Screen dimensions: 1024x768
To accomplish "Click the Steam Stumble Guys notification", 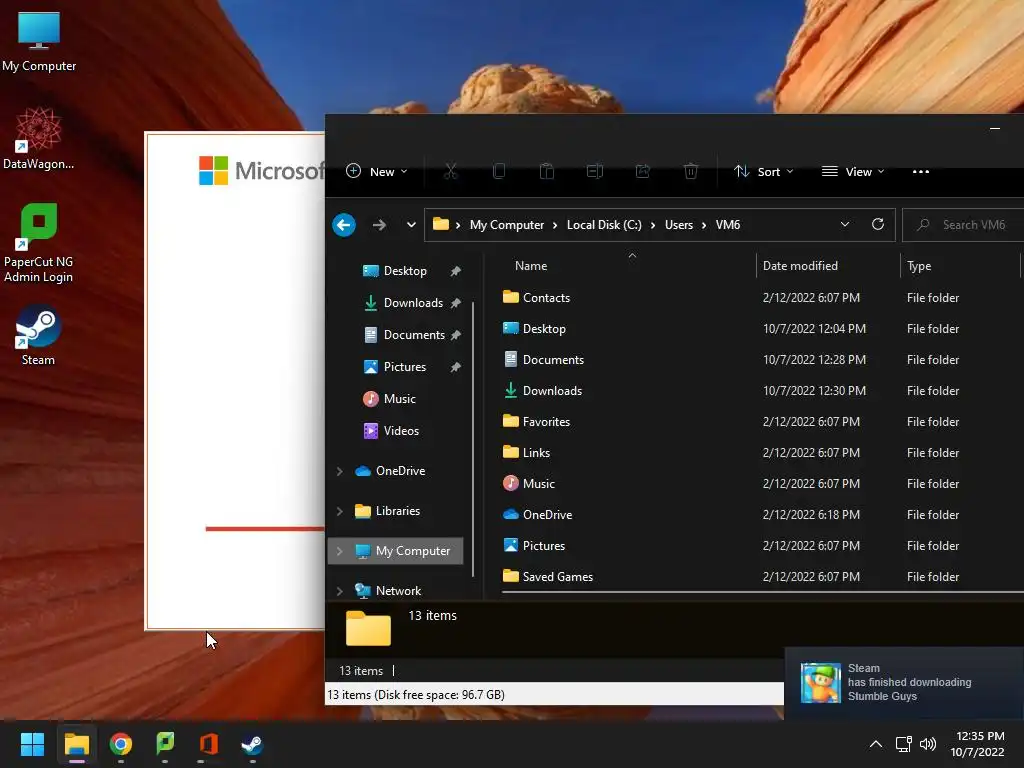I will [904, 682].
